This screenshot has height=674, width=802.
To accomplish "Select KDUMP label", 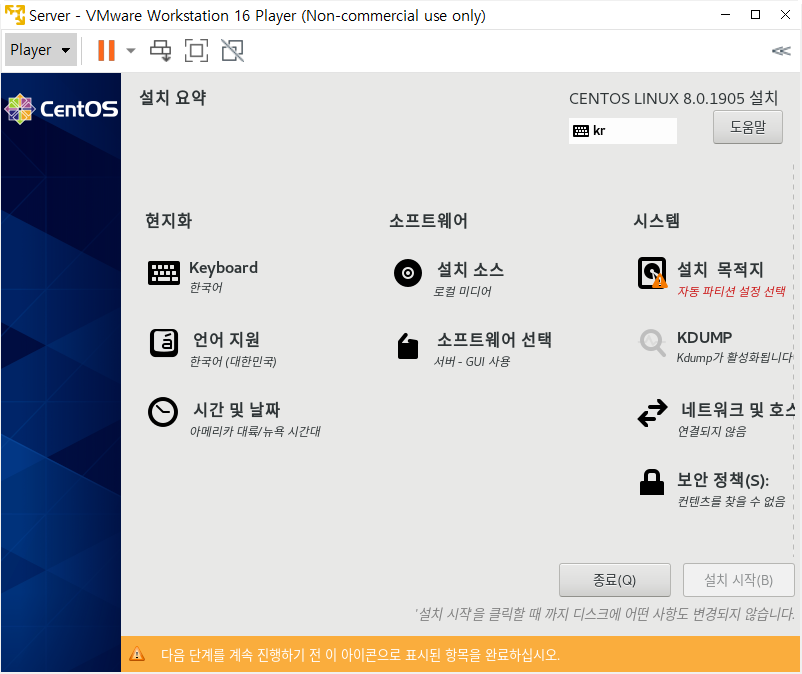I will point(704,338).
